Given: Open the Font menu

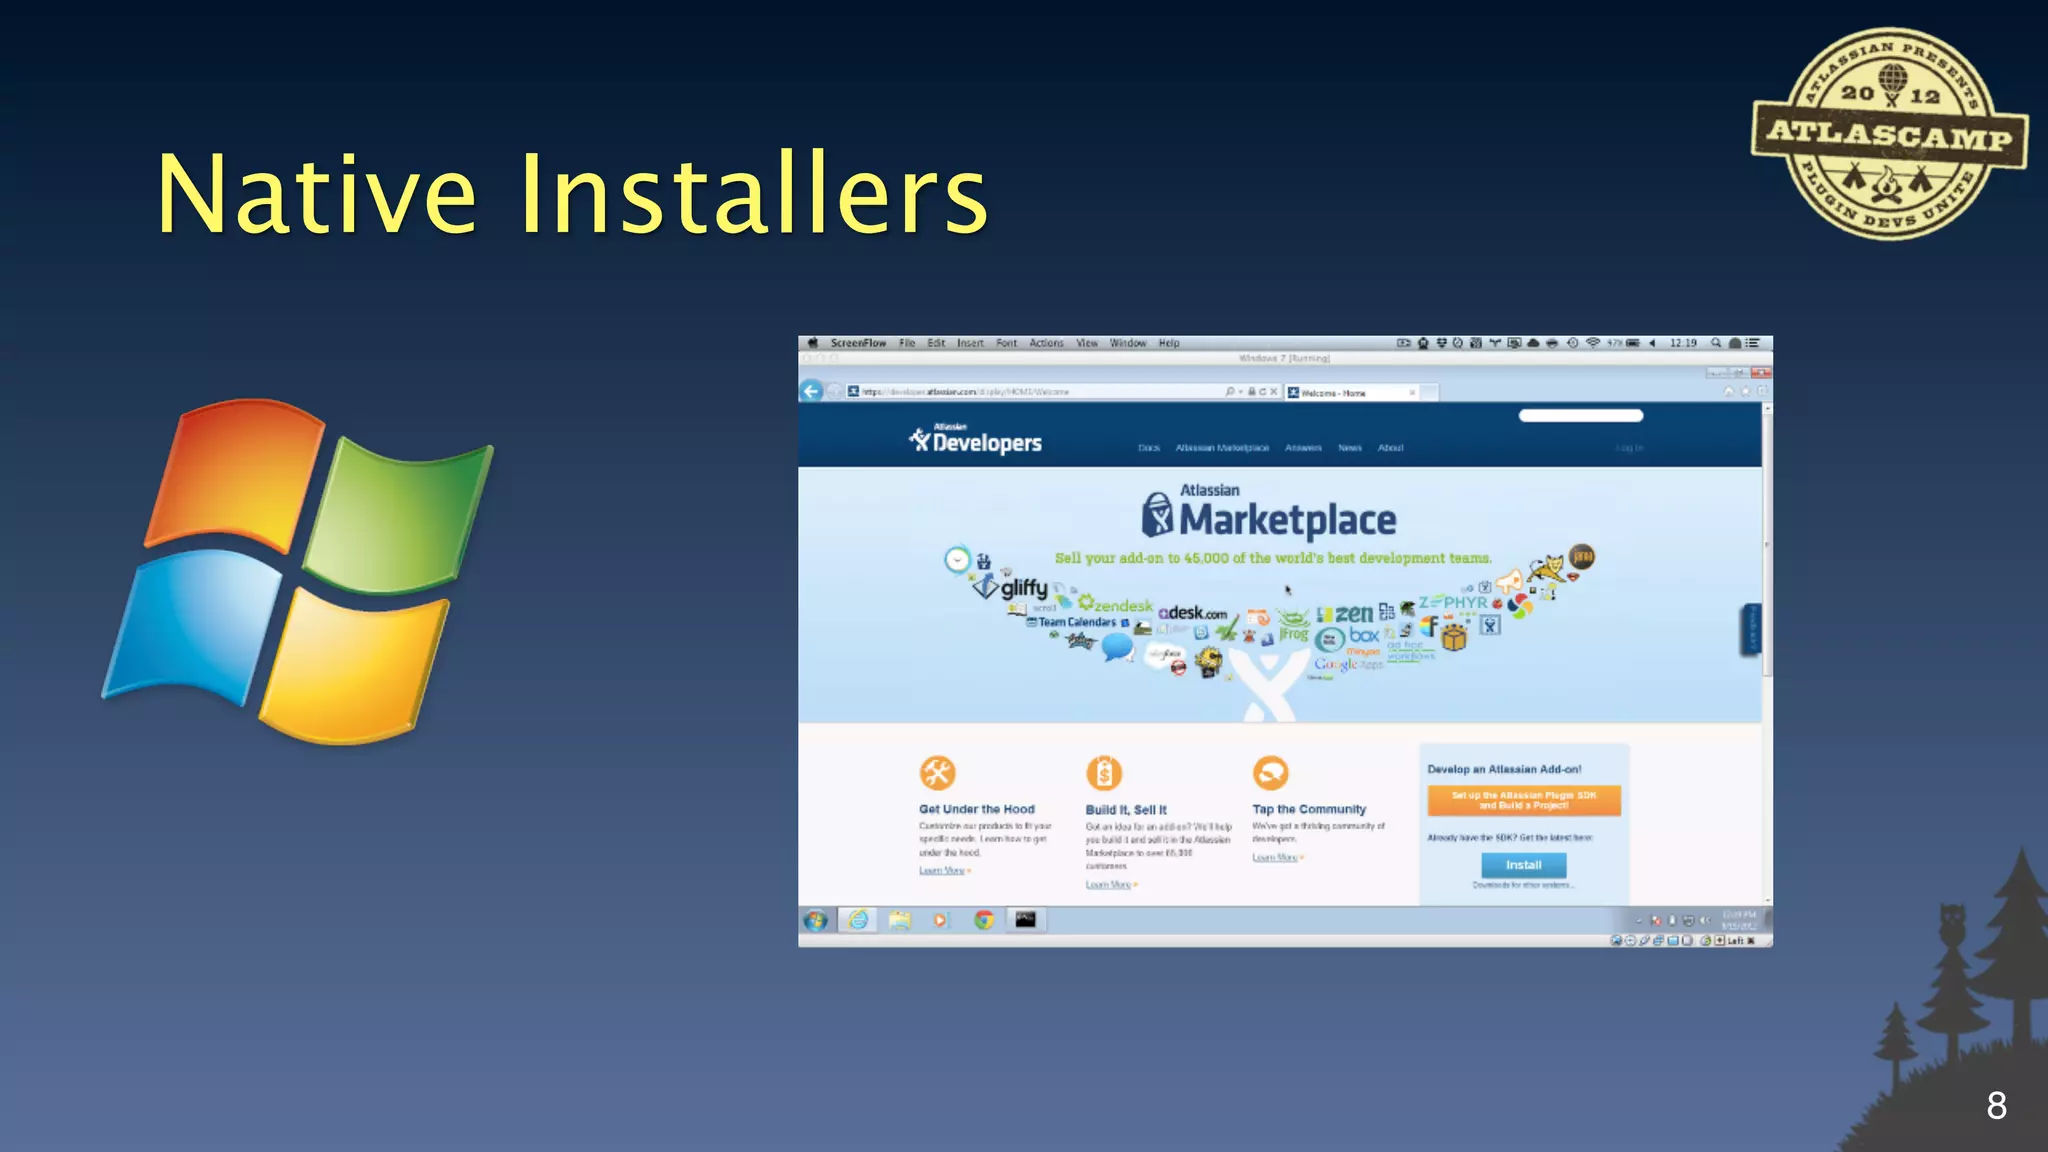Looking at the screenshot, I should [1006, 343].
